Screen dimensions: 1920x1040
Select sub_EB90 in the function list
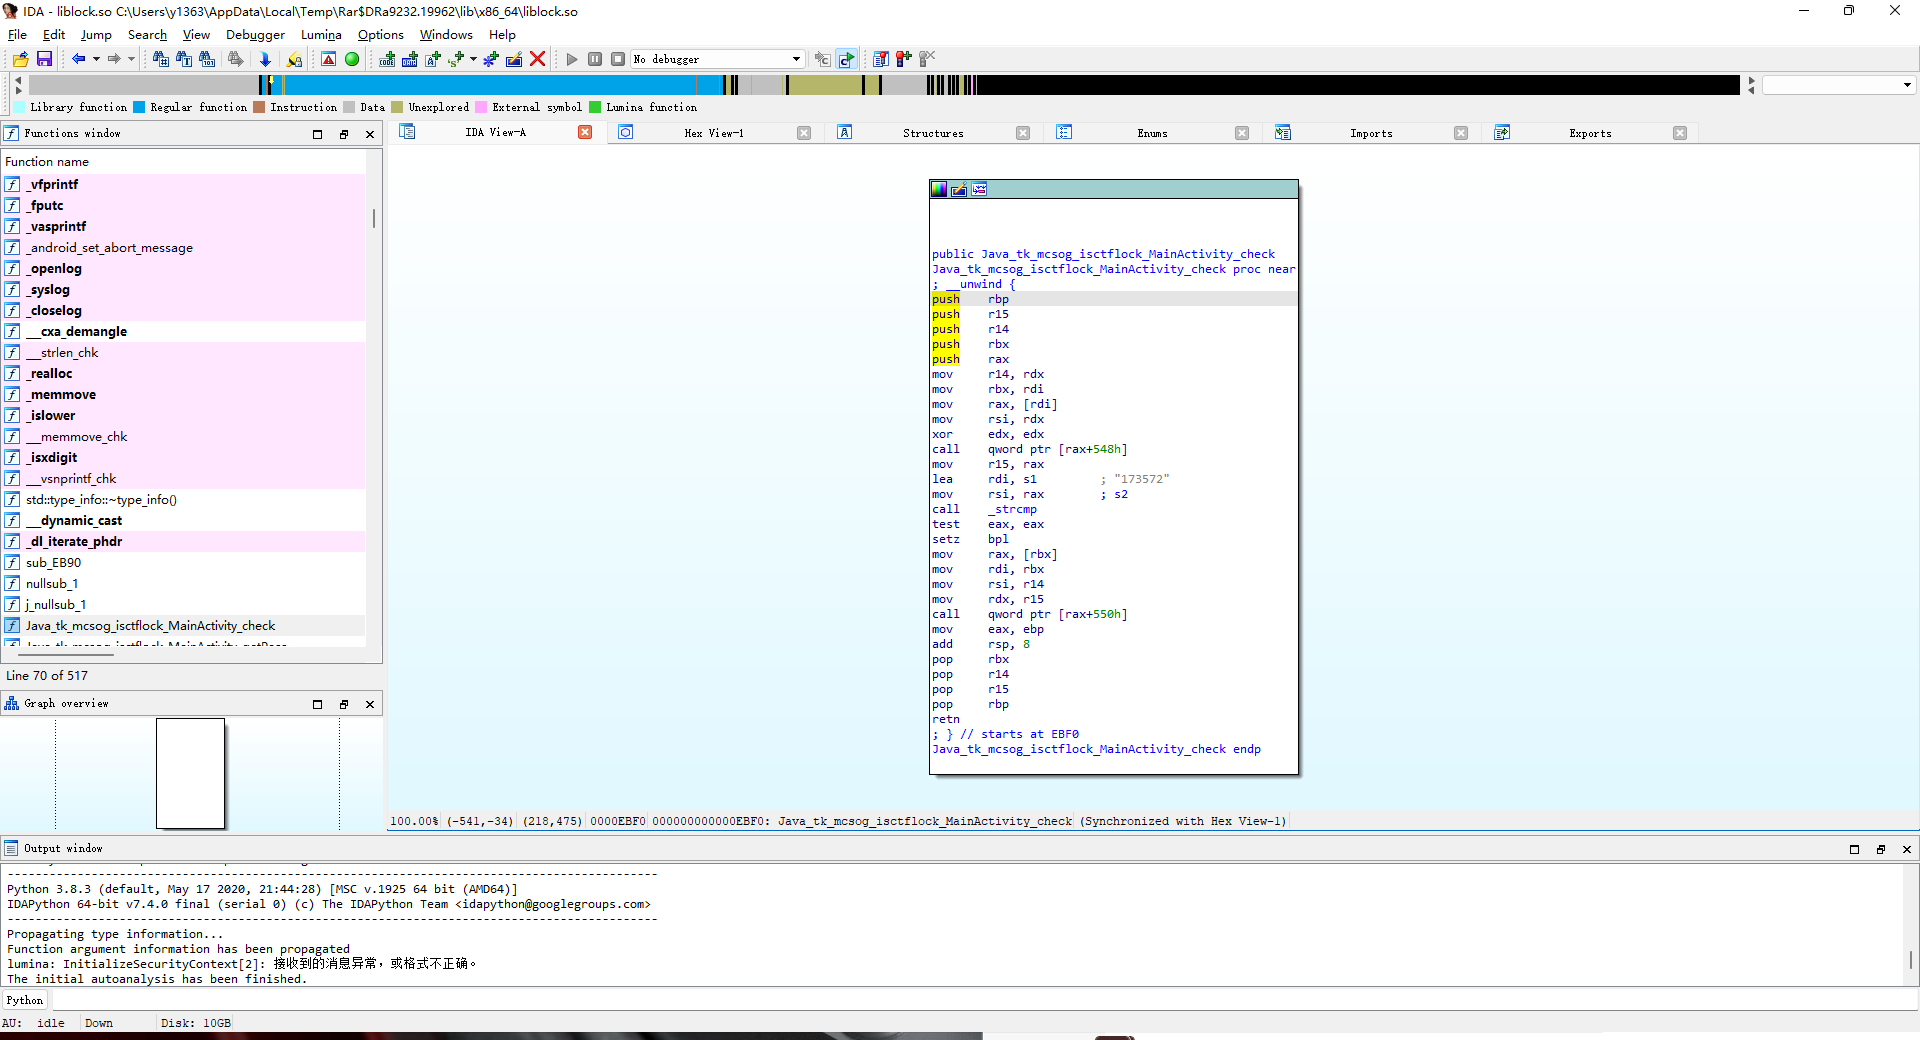coord(184,562)
